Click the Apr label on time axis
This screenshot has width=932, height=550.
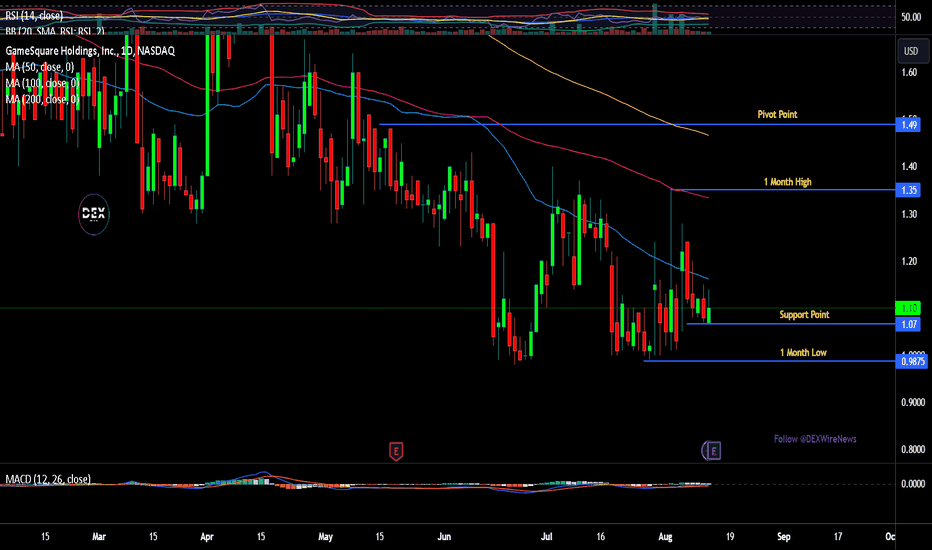[206, 536]
